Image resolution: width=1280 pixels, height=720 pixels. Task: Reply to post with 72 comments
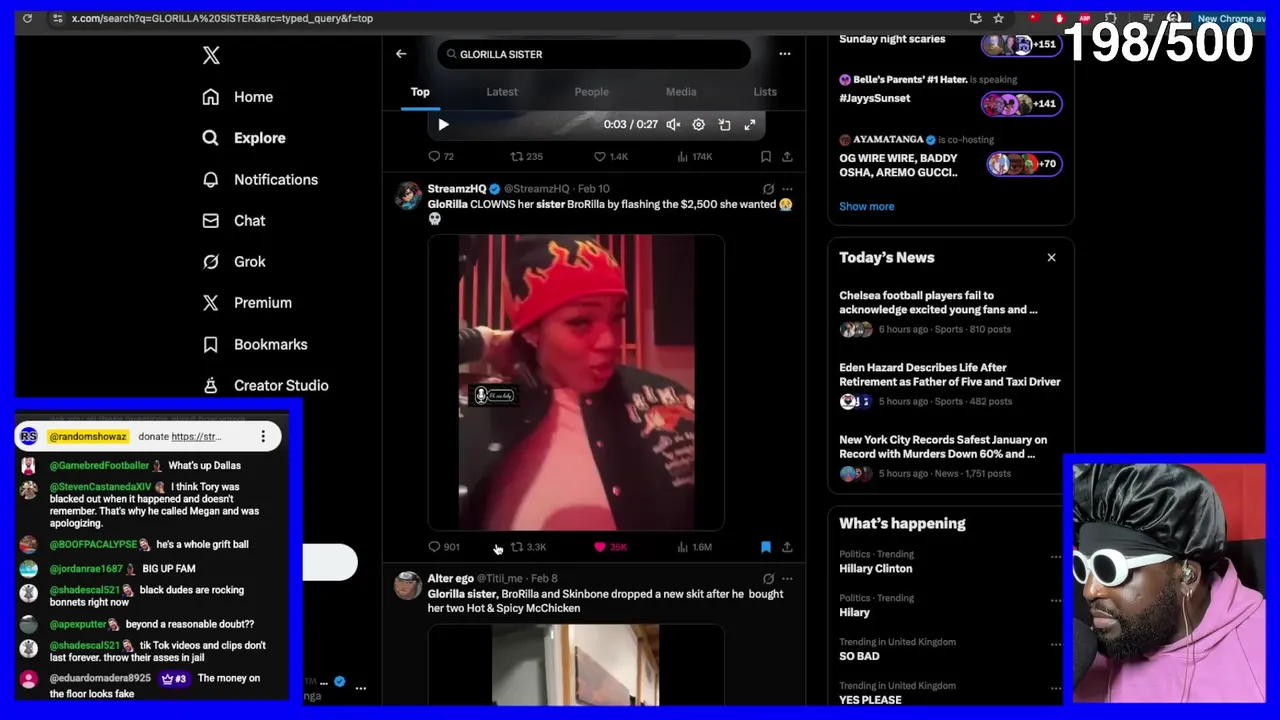point(441,157)
